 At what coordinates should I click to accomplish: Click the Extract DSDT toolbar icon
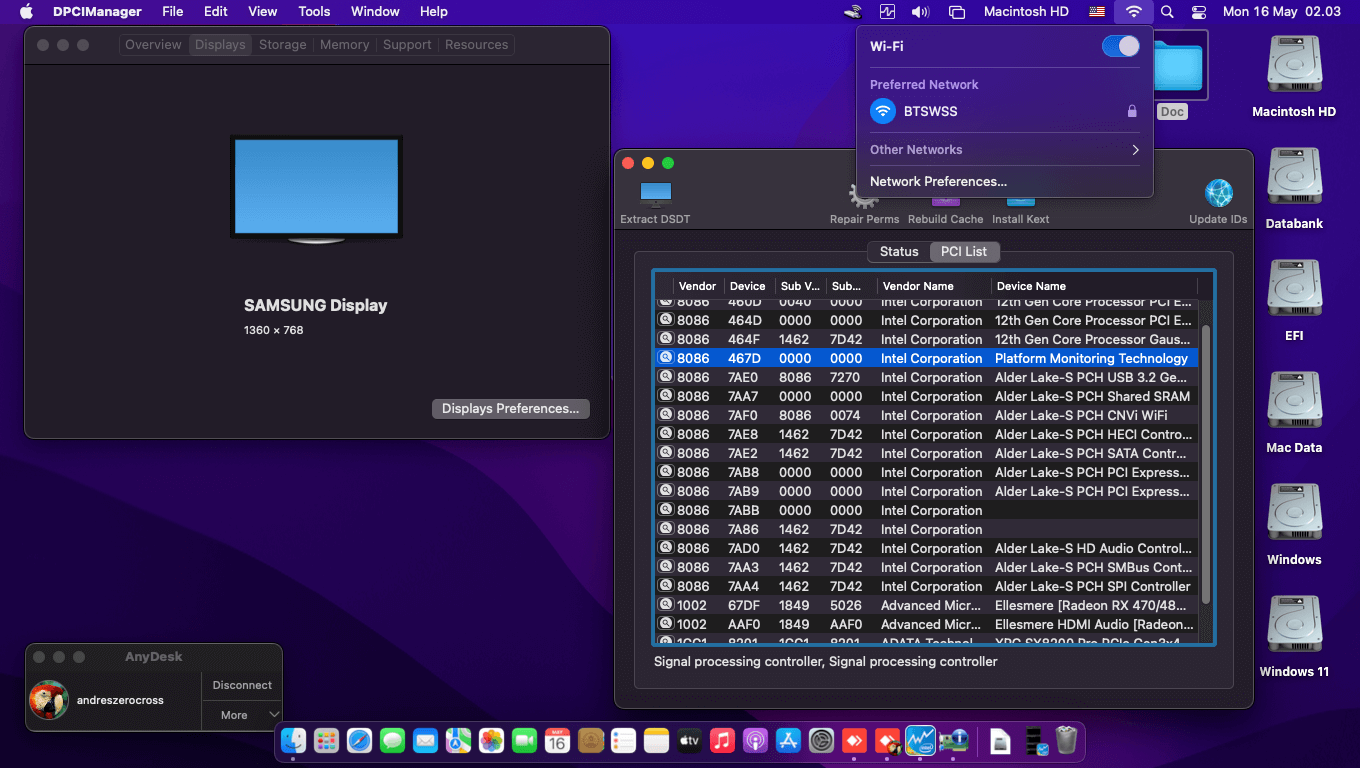click(x=655, y=195)
